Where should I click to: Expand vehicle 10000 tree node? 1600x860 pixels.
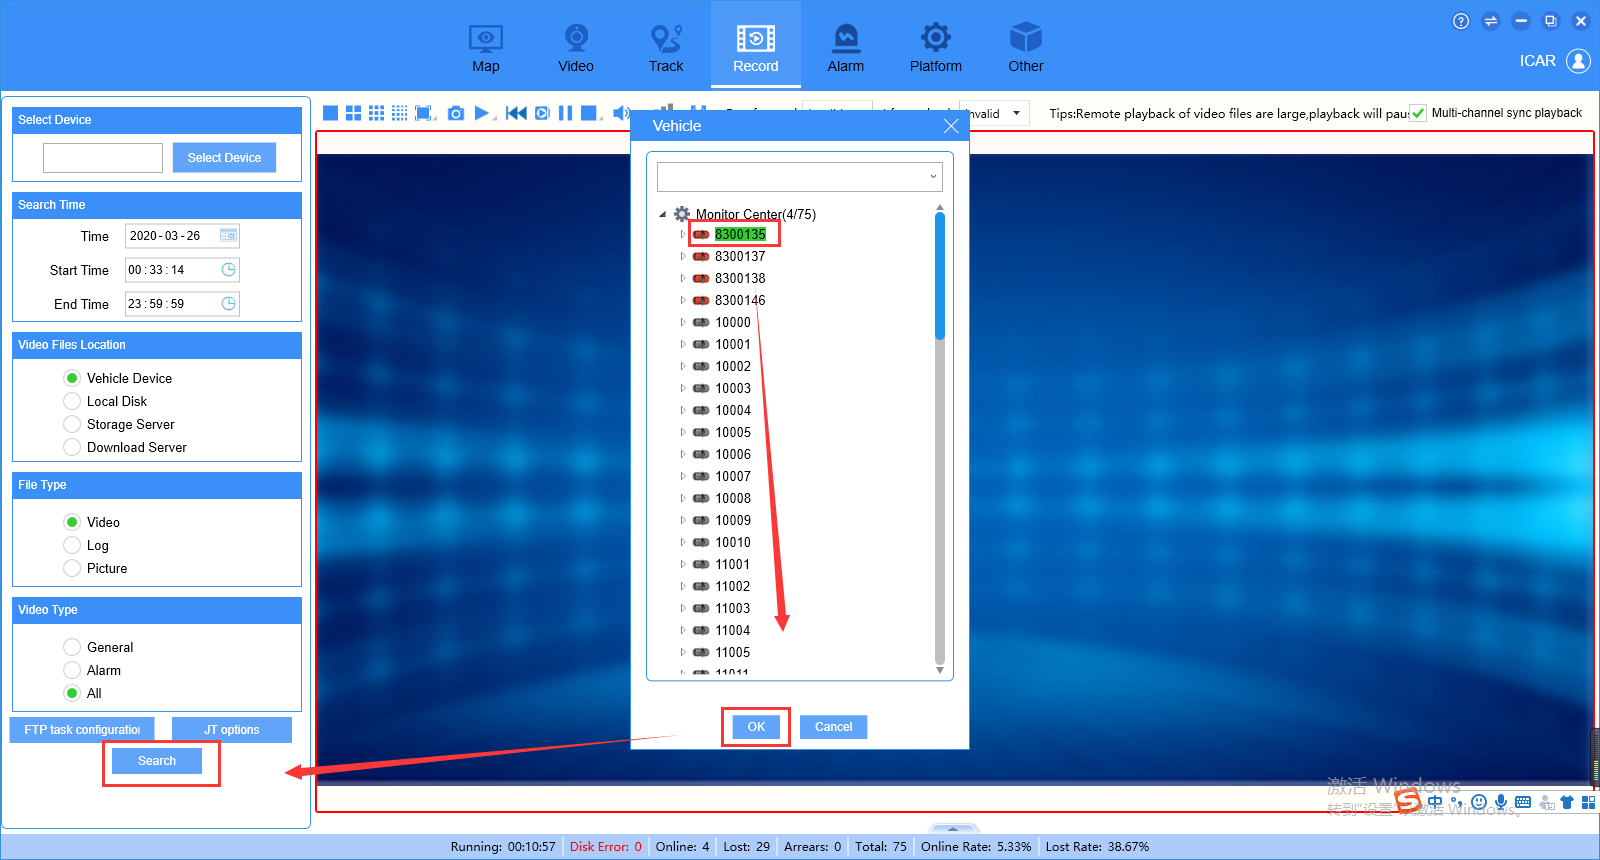(683, 322)
